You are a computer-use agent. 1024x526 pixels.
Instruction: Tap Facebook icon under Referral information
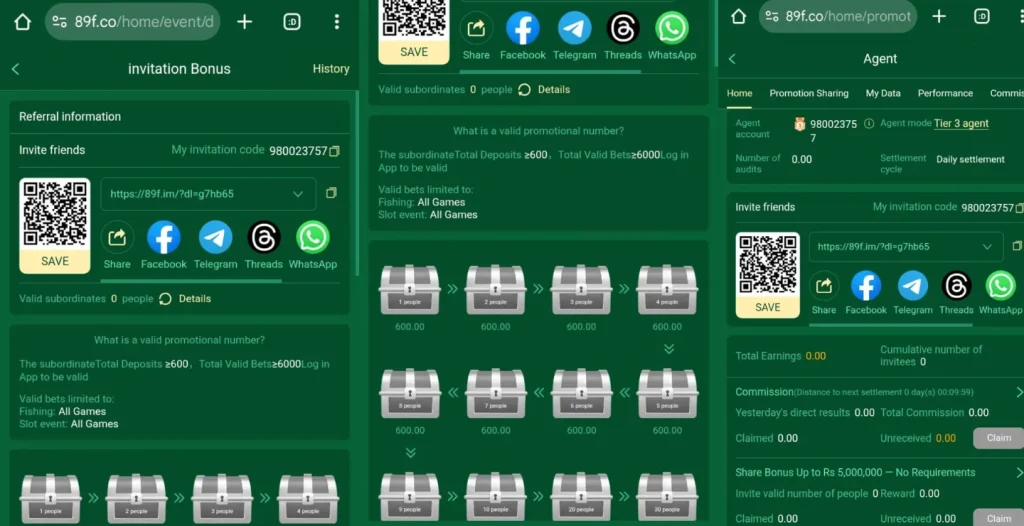164,238
